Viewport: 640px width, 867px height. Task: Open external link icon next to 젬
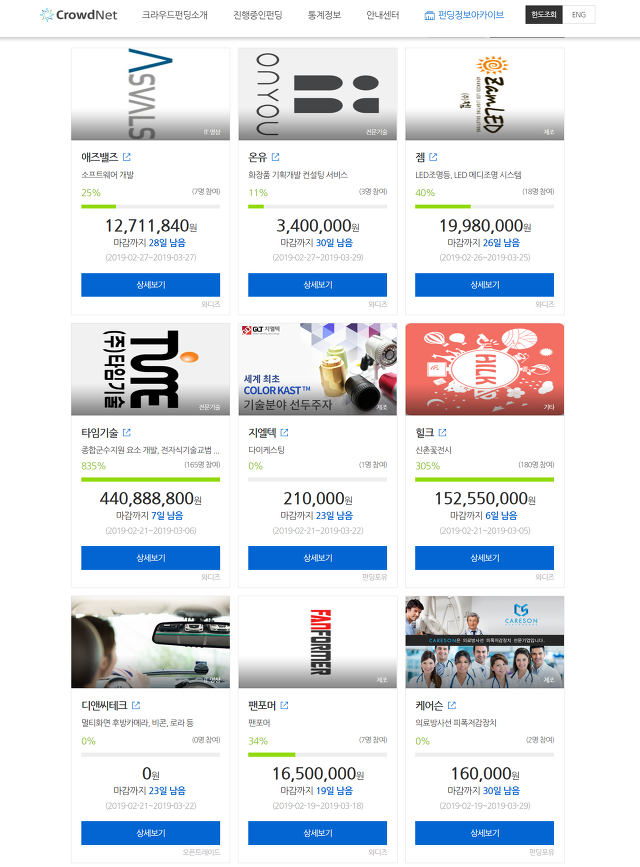433,157
